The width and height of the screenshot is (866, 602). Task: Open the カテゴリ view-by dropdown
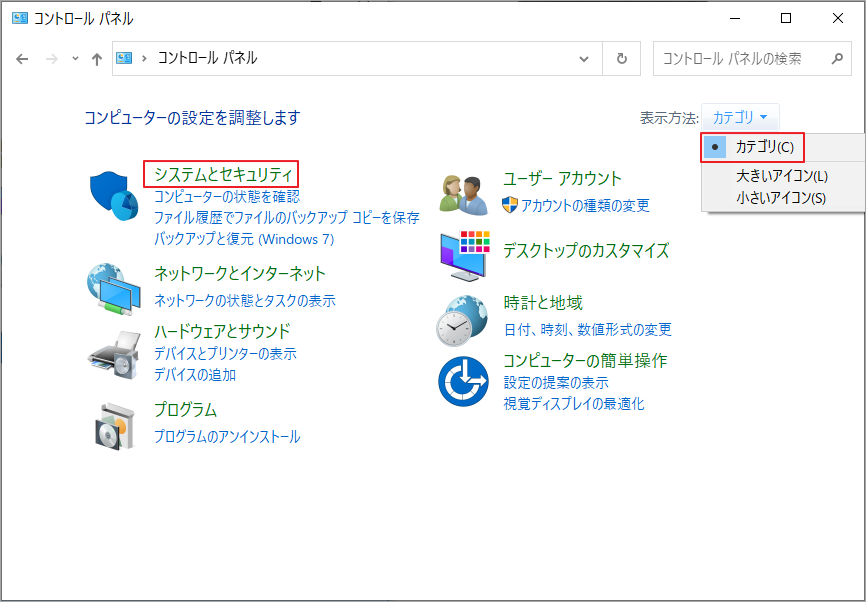(x=740, y=117)
